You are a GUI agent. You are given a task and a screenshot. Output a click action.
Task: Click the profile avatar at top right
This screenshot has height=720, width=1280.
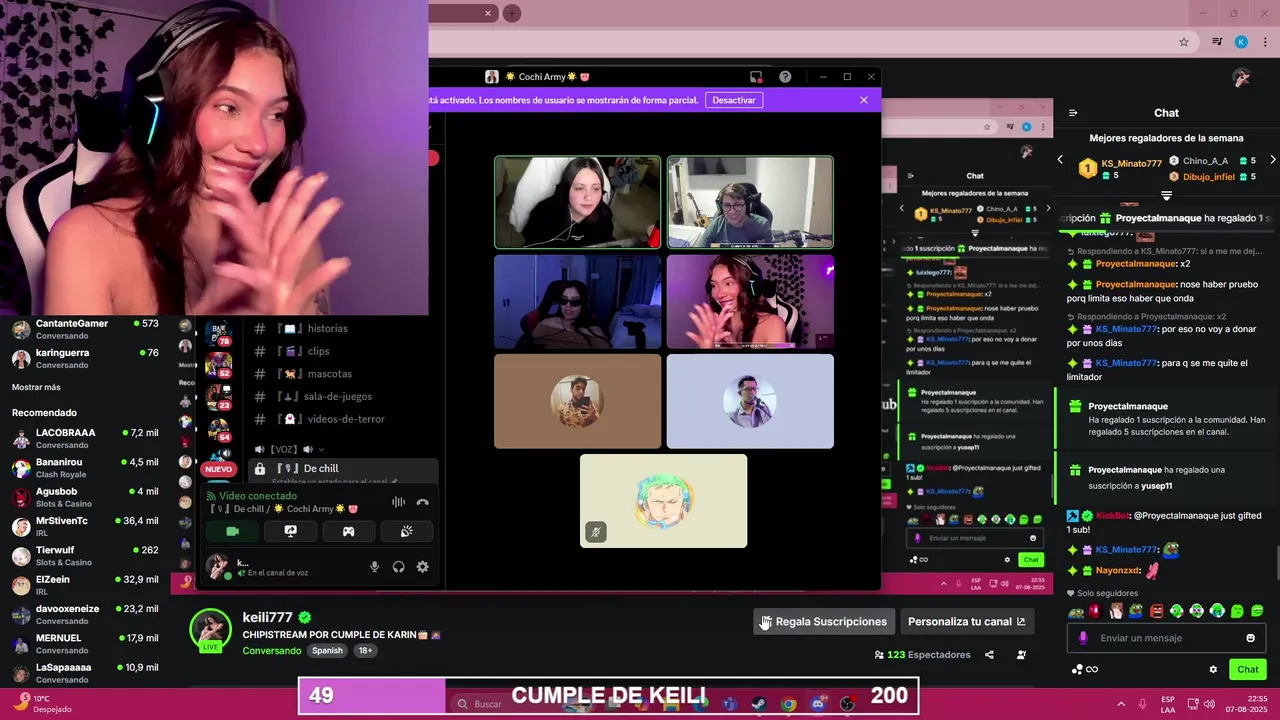pyautogui.click(x=1242, y=78)
